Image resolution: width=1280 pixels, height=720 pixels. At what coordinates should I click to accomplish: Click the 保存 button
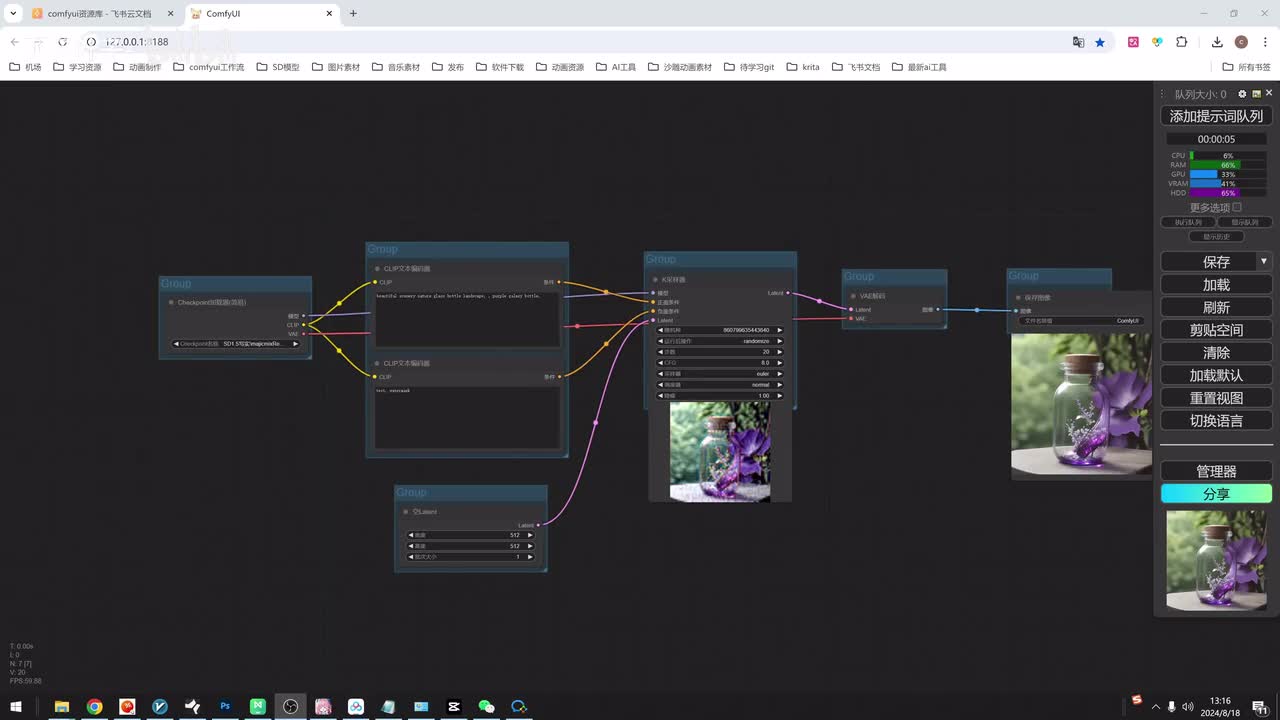tap(1209, 262)
